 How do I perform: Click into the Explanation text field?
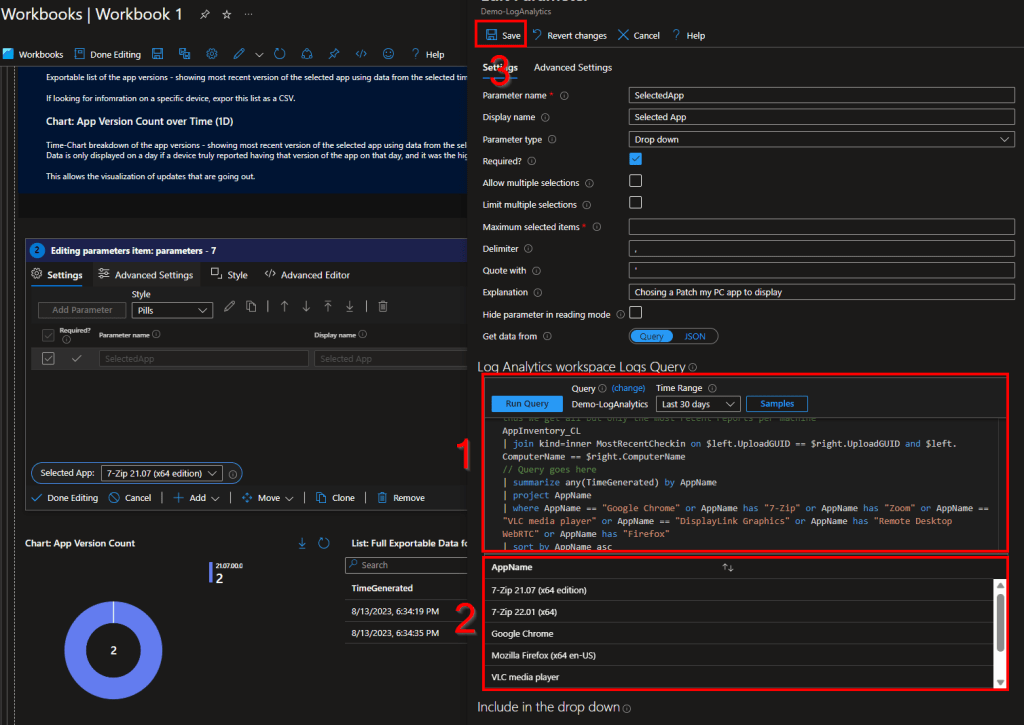point(821,292)
